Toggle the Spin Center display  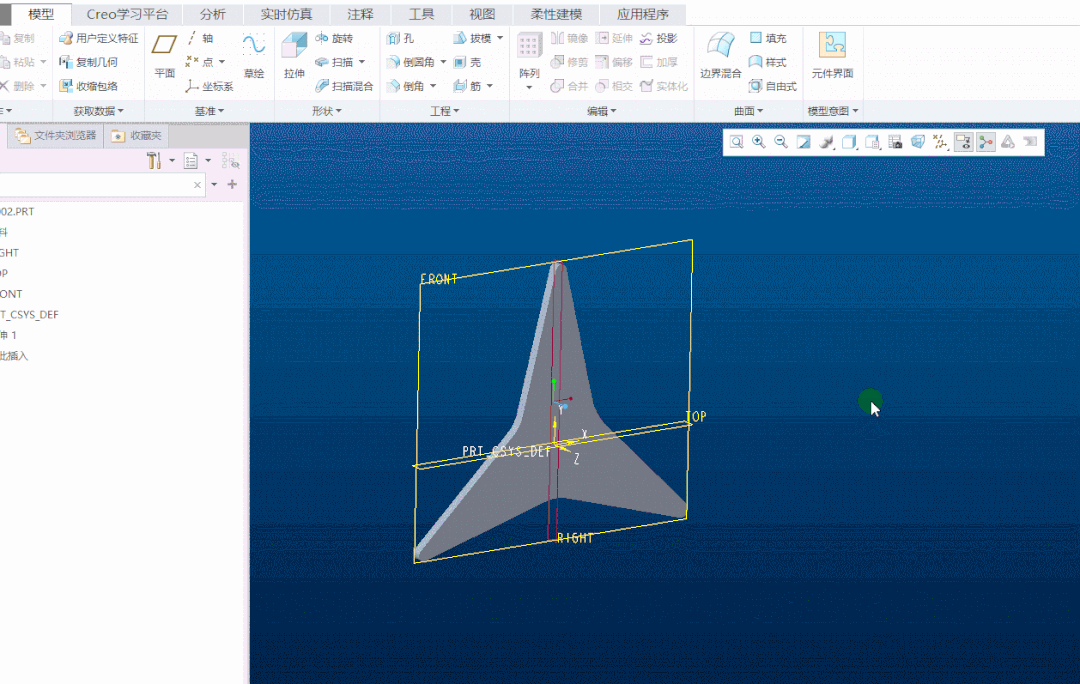pos(986,142)
